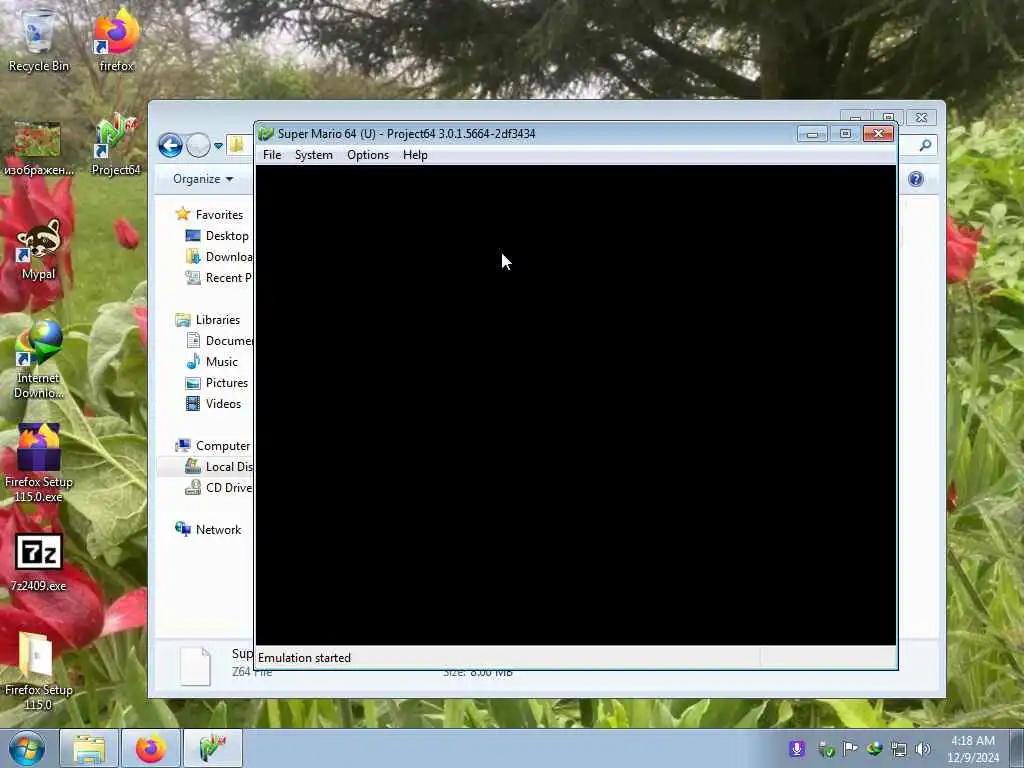Click the Project64 title bar icon
The width and height of the screenshot is (1024, 768).
[x=266, y=134]
